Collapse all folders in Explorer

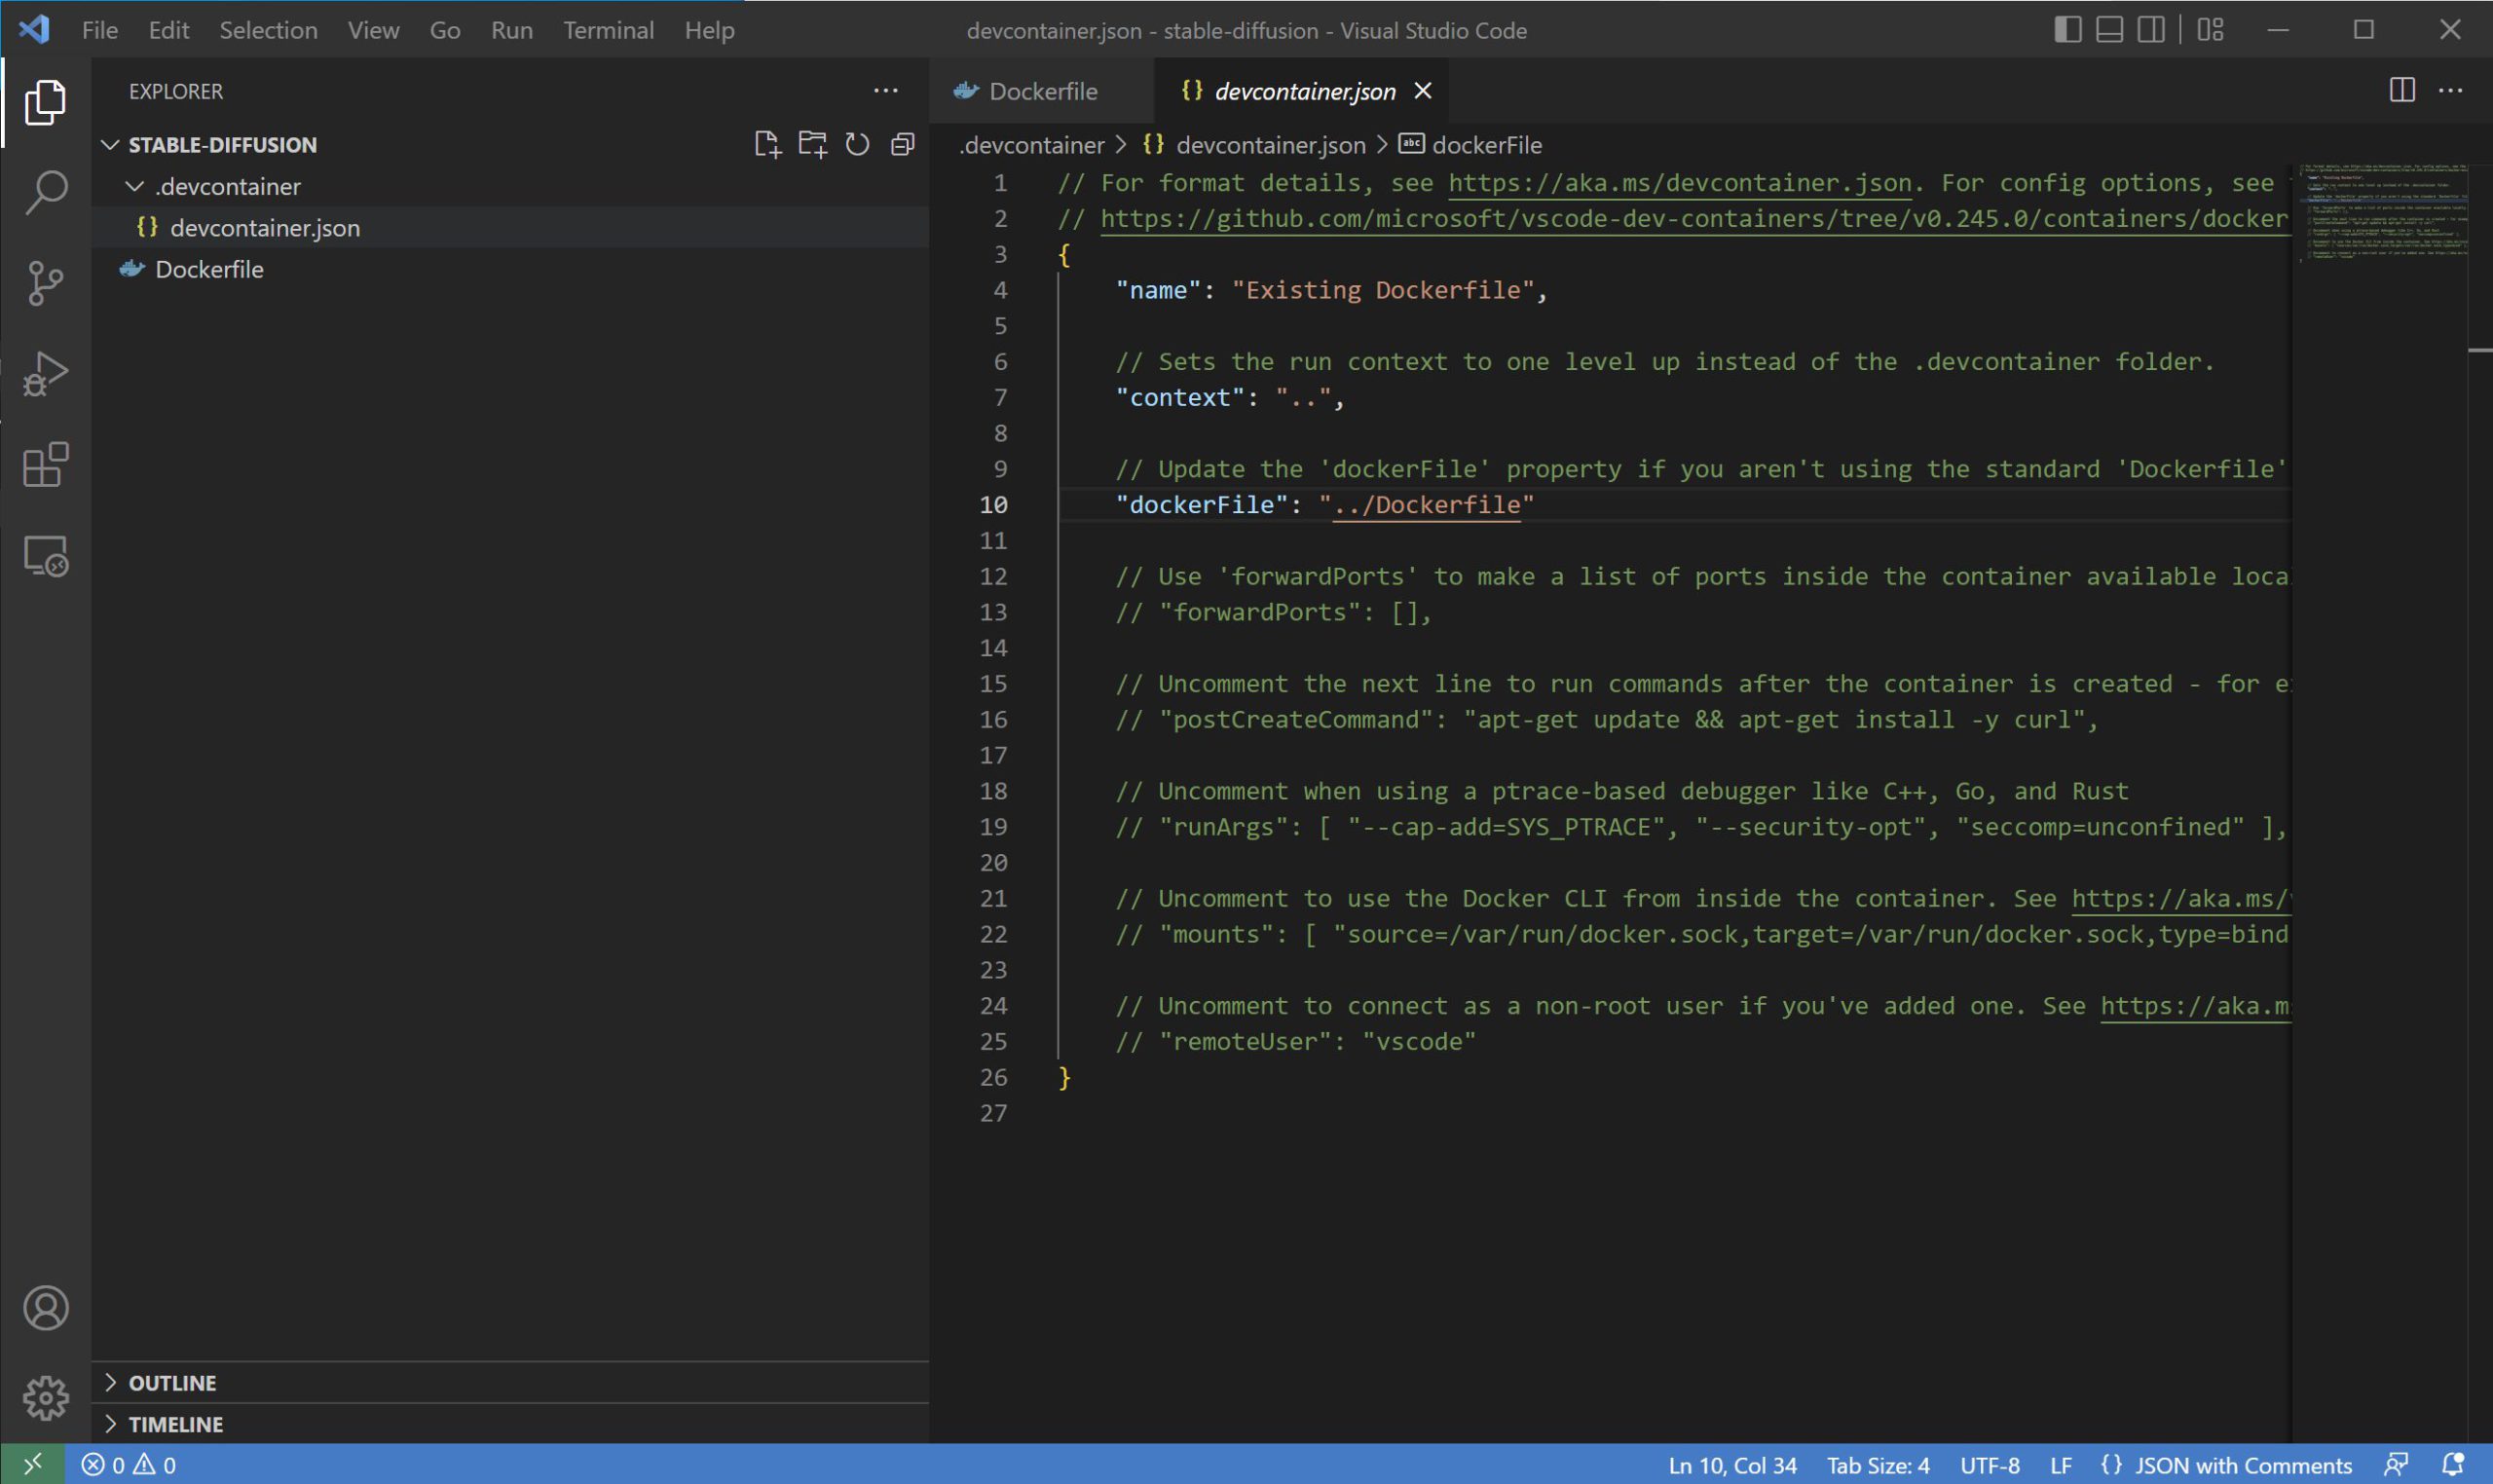click(902, 145)
